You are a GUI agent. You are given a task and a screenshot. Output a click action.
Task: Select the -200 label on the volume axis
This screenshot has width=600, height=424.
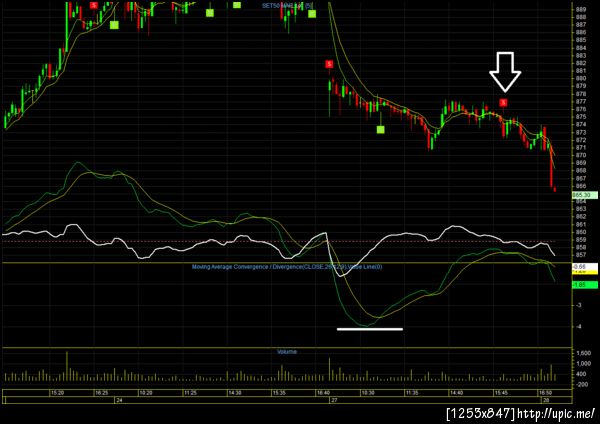(x=582, y=385)
